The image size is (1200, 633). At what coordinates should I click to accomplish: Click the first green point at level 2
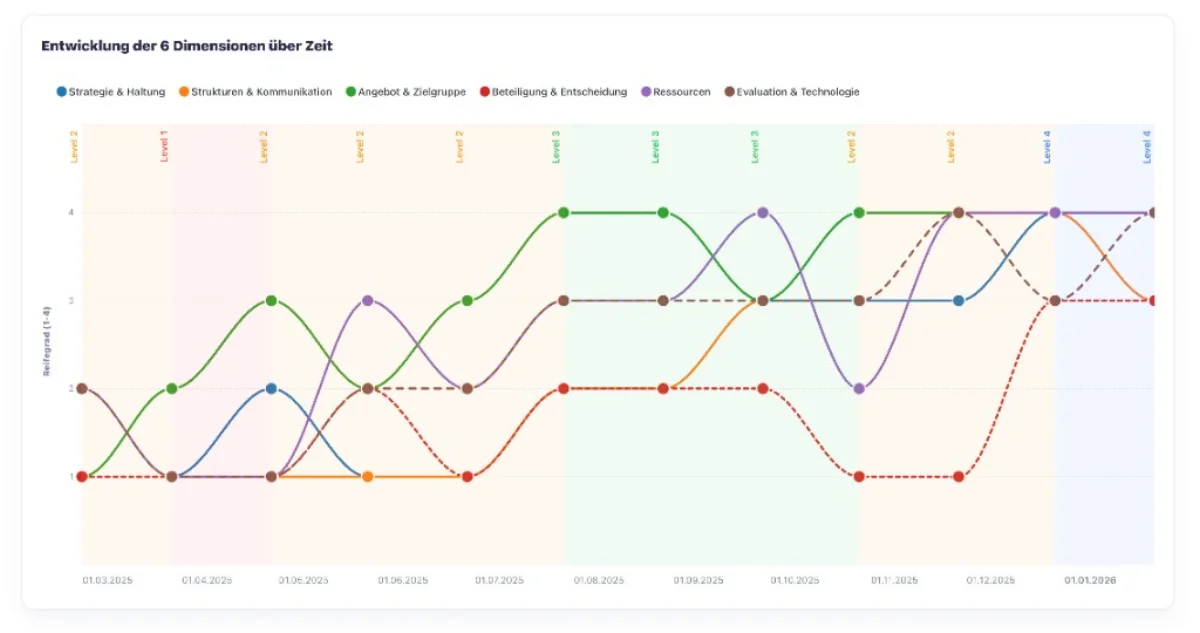171,388
